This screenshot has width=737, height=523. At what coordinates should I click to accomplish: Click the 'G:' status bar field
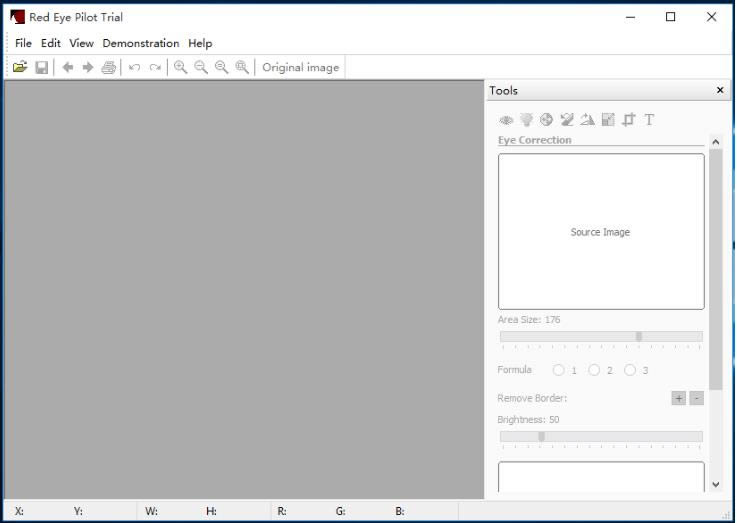341,511
